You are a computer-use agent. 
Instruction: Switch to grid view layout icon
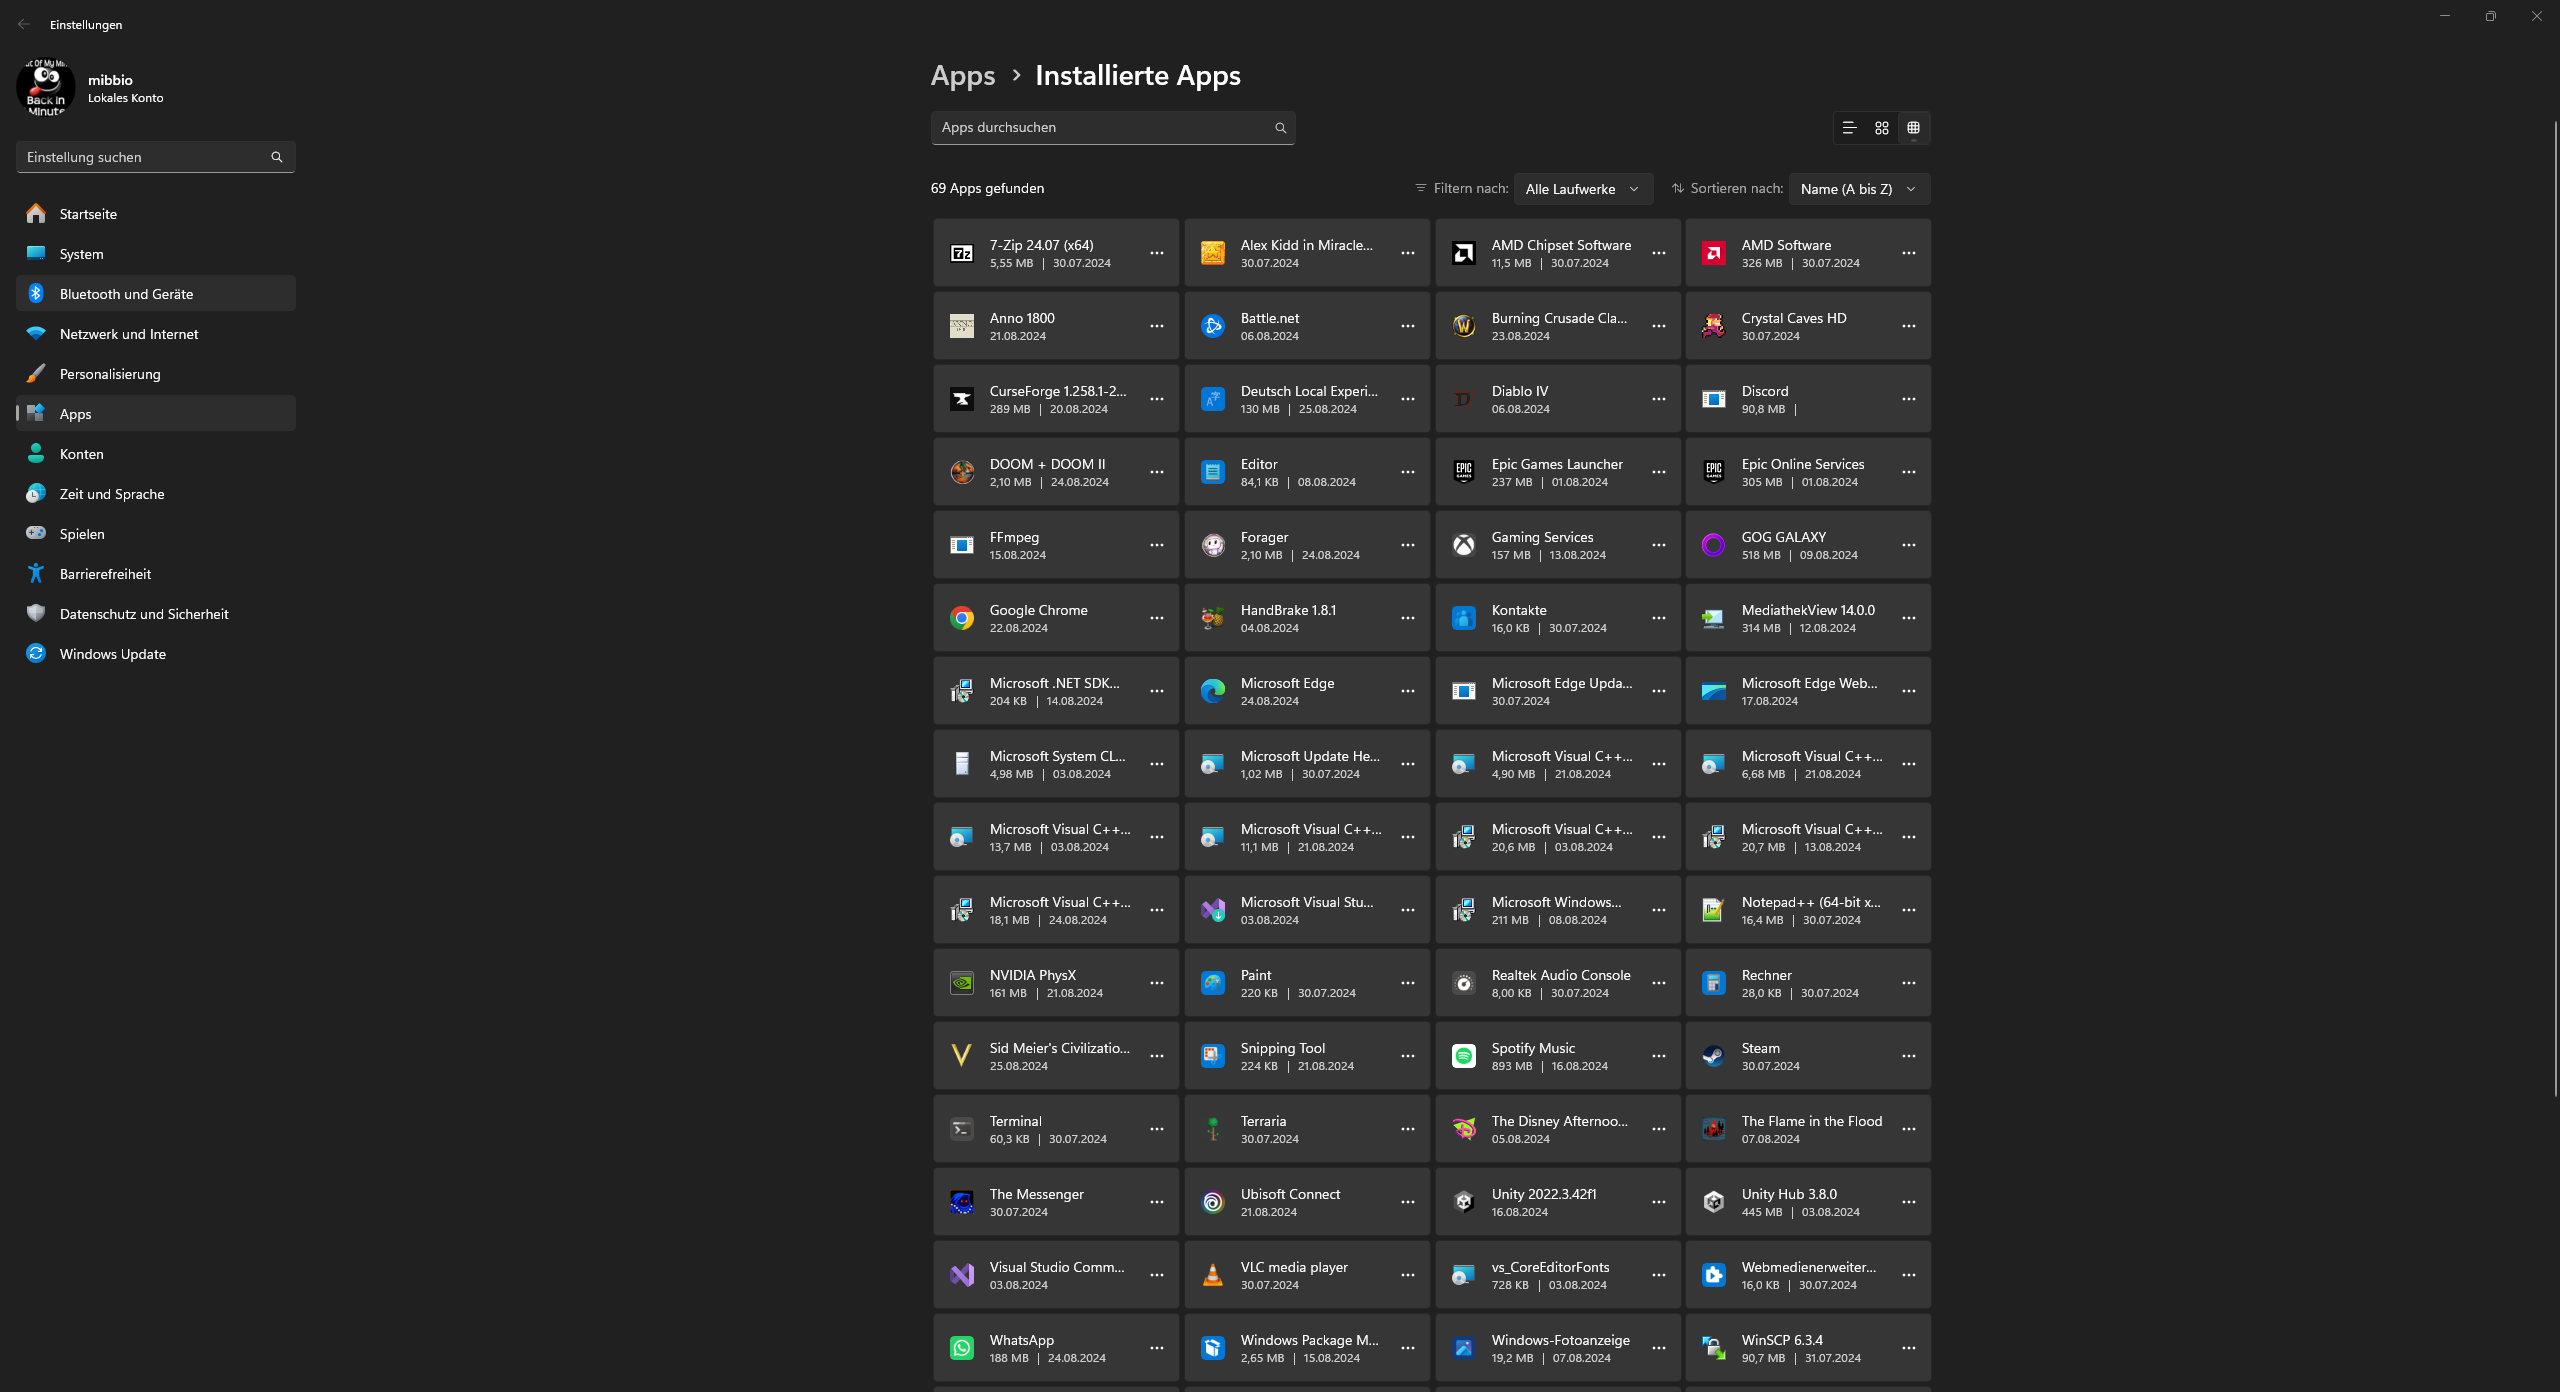click(x=1882, y=128)
